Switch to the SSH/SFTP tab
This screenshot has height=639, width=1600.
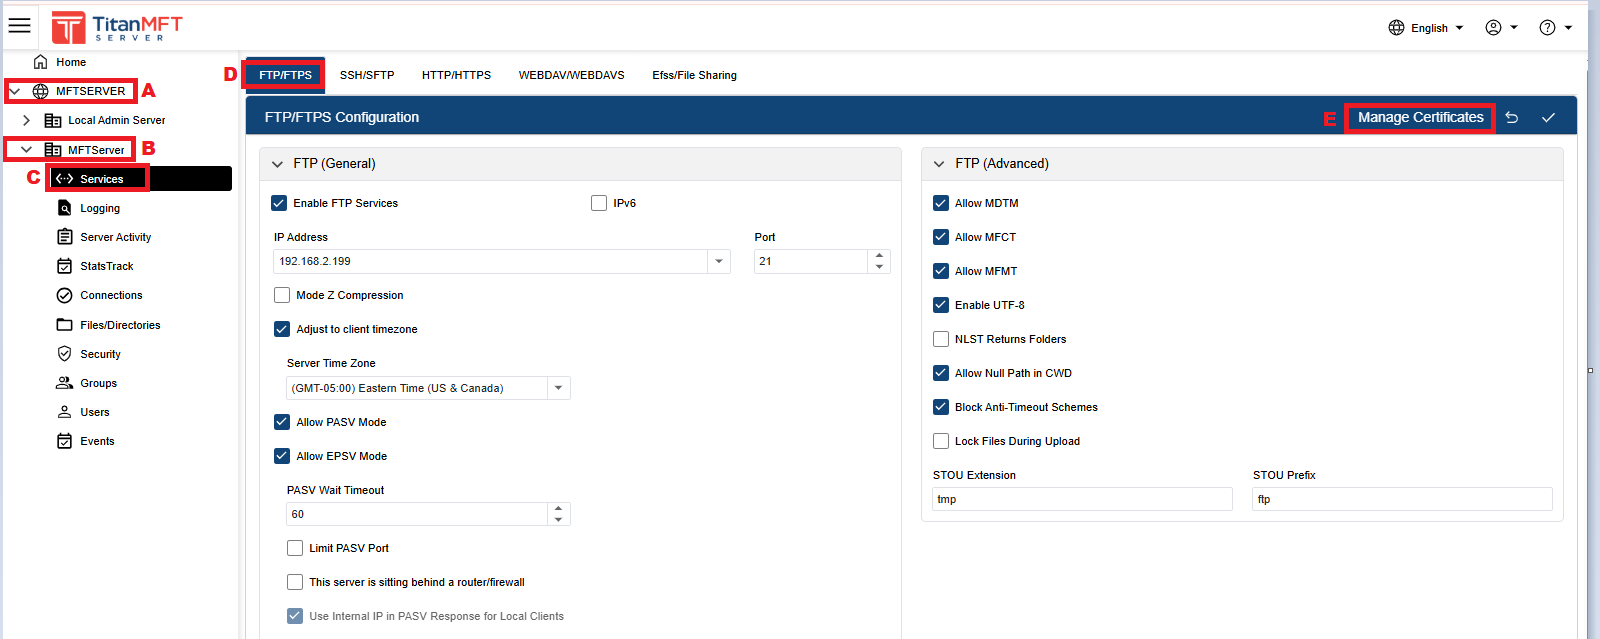coord(367,75)
